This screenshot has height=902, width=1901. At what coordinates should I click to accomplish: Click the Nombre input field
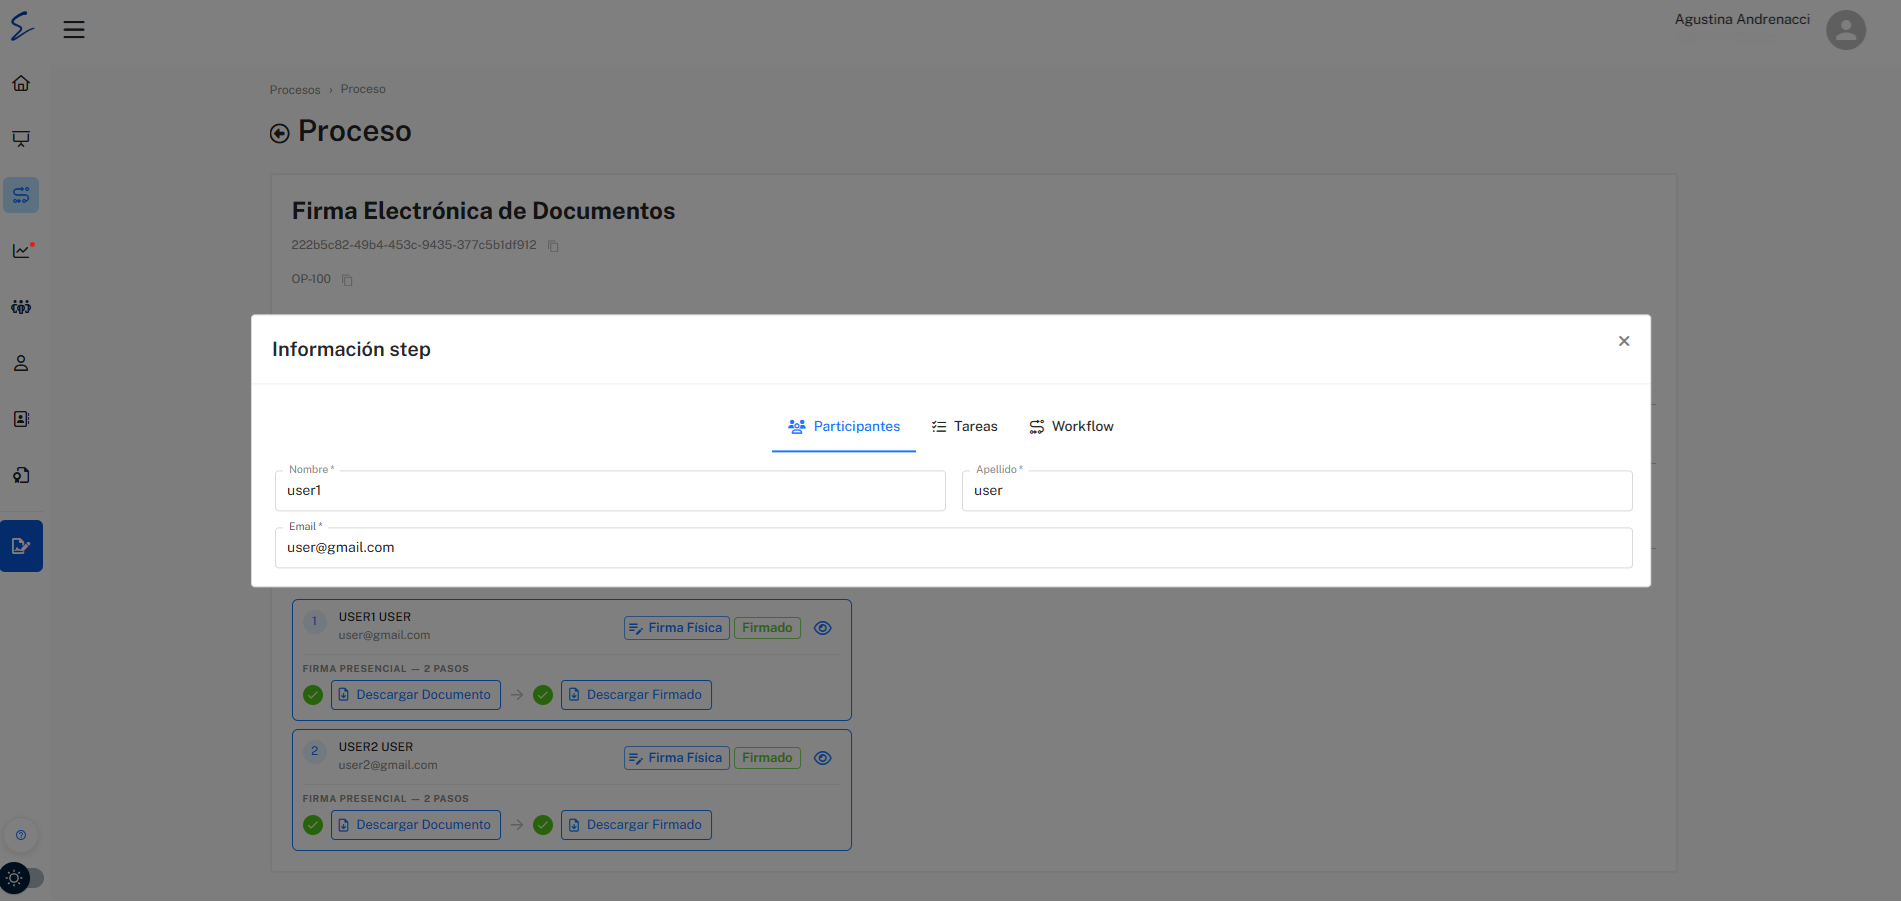coord(610,491)
